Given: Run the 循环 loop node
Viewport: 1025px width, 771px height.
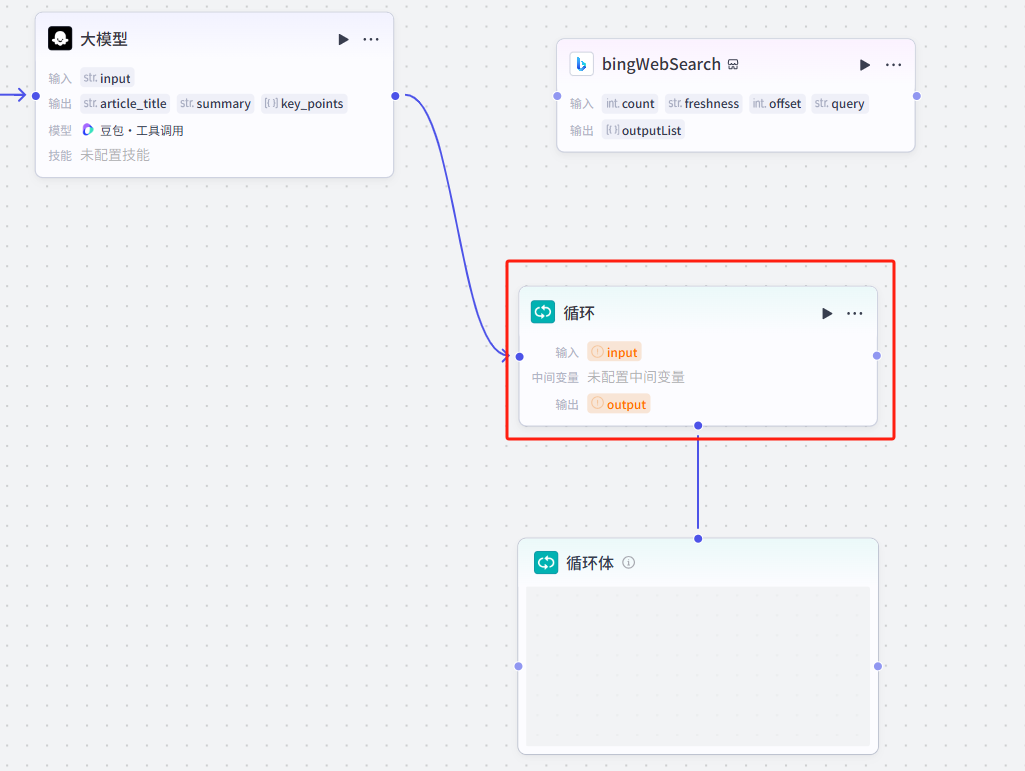Looking at the screenshot, I should point(827,313).
